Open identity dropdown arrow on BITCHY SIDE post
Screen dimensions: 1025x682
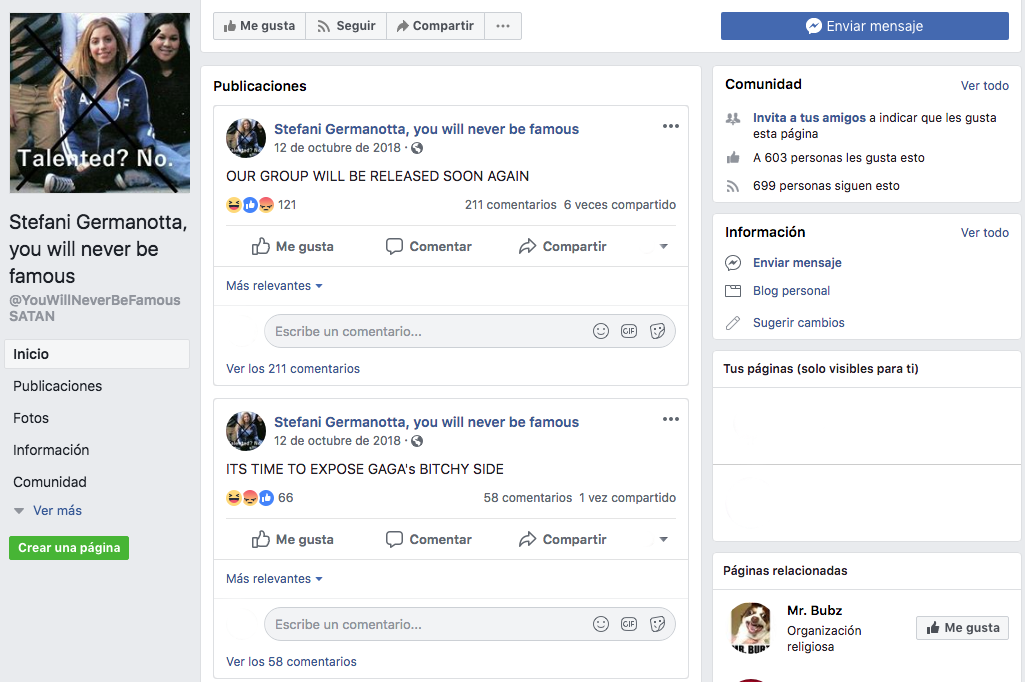point(664,539)
